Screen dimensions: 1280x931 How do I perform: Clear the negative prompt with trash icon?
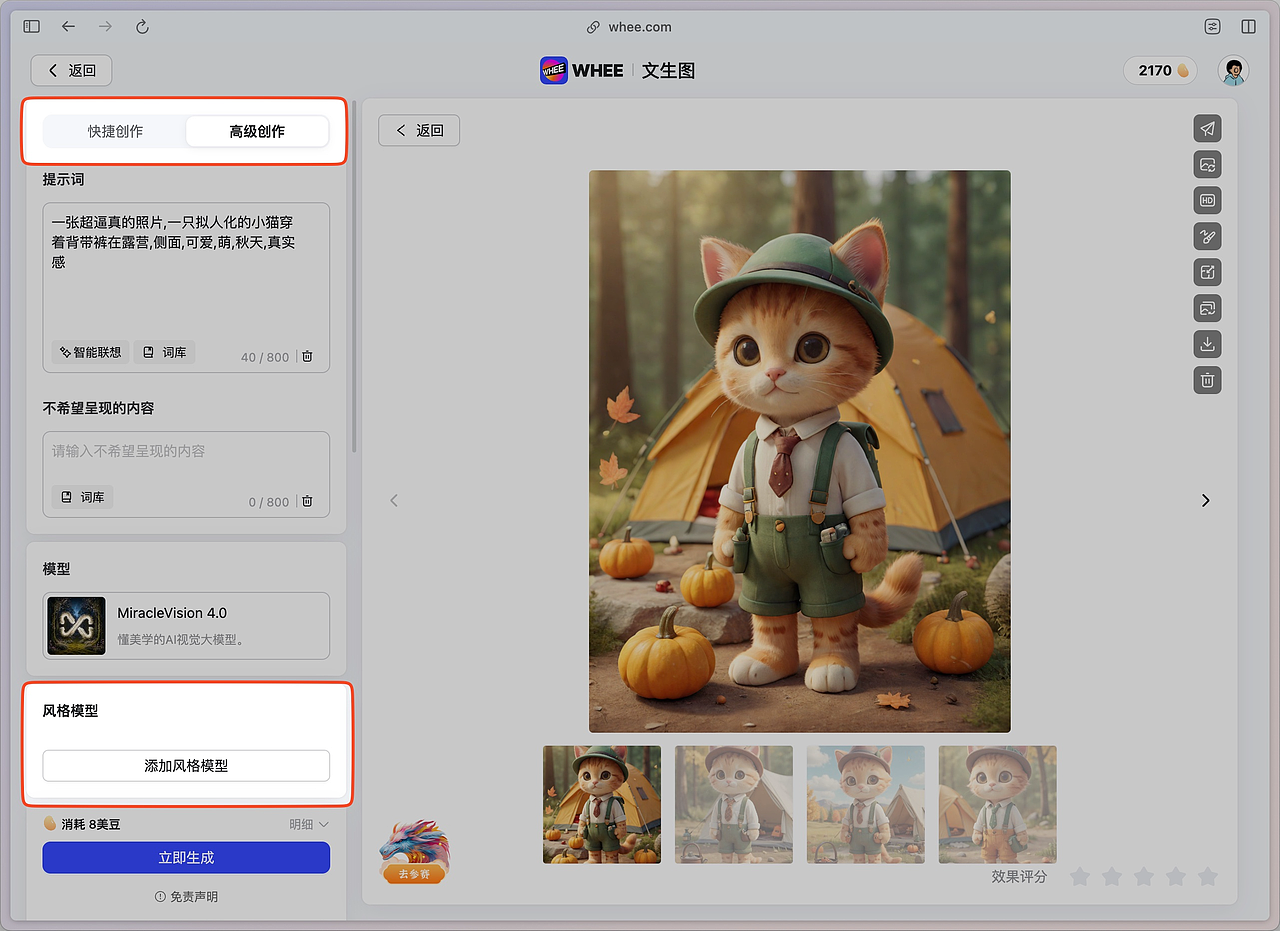307,501
